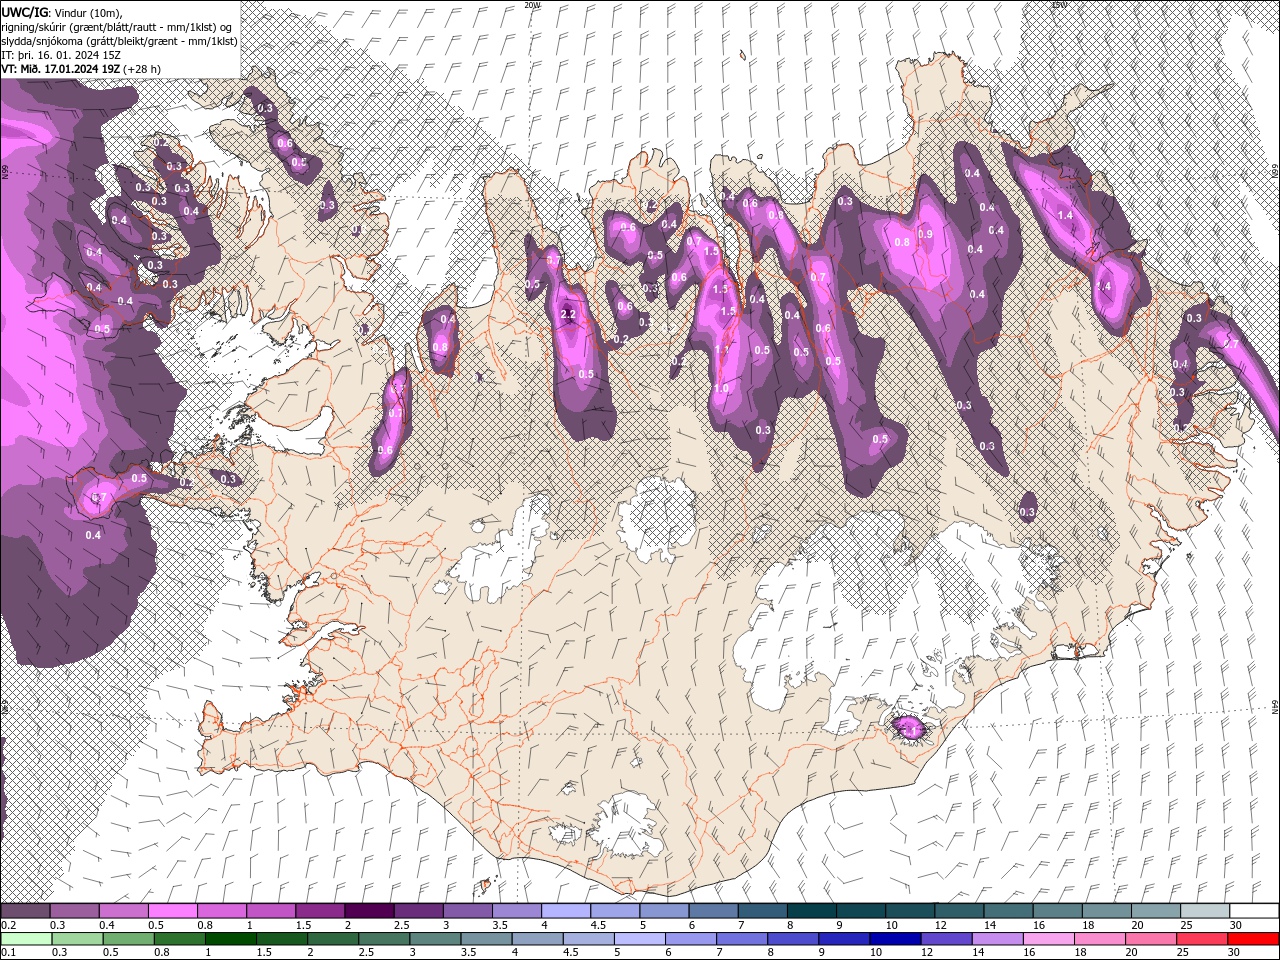This screenshot has width=1280, height=960.
Task: Click the bright pink snow swatch starting at 0.5
Action: pos(172,911)
